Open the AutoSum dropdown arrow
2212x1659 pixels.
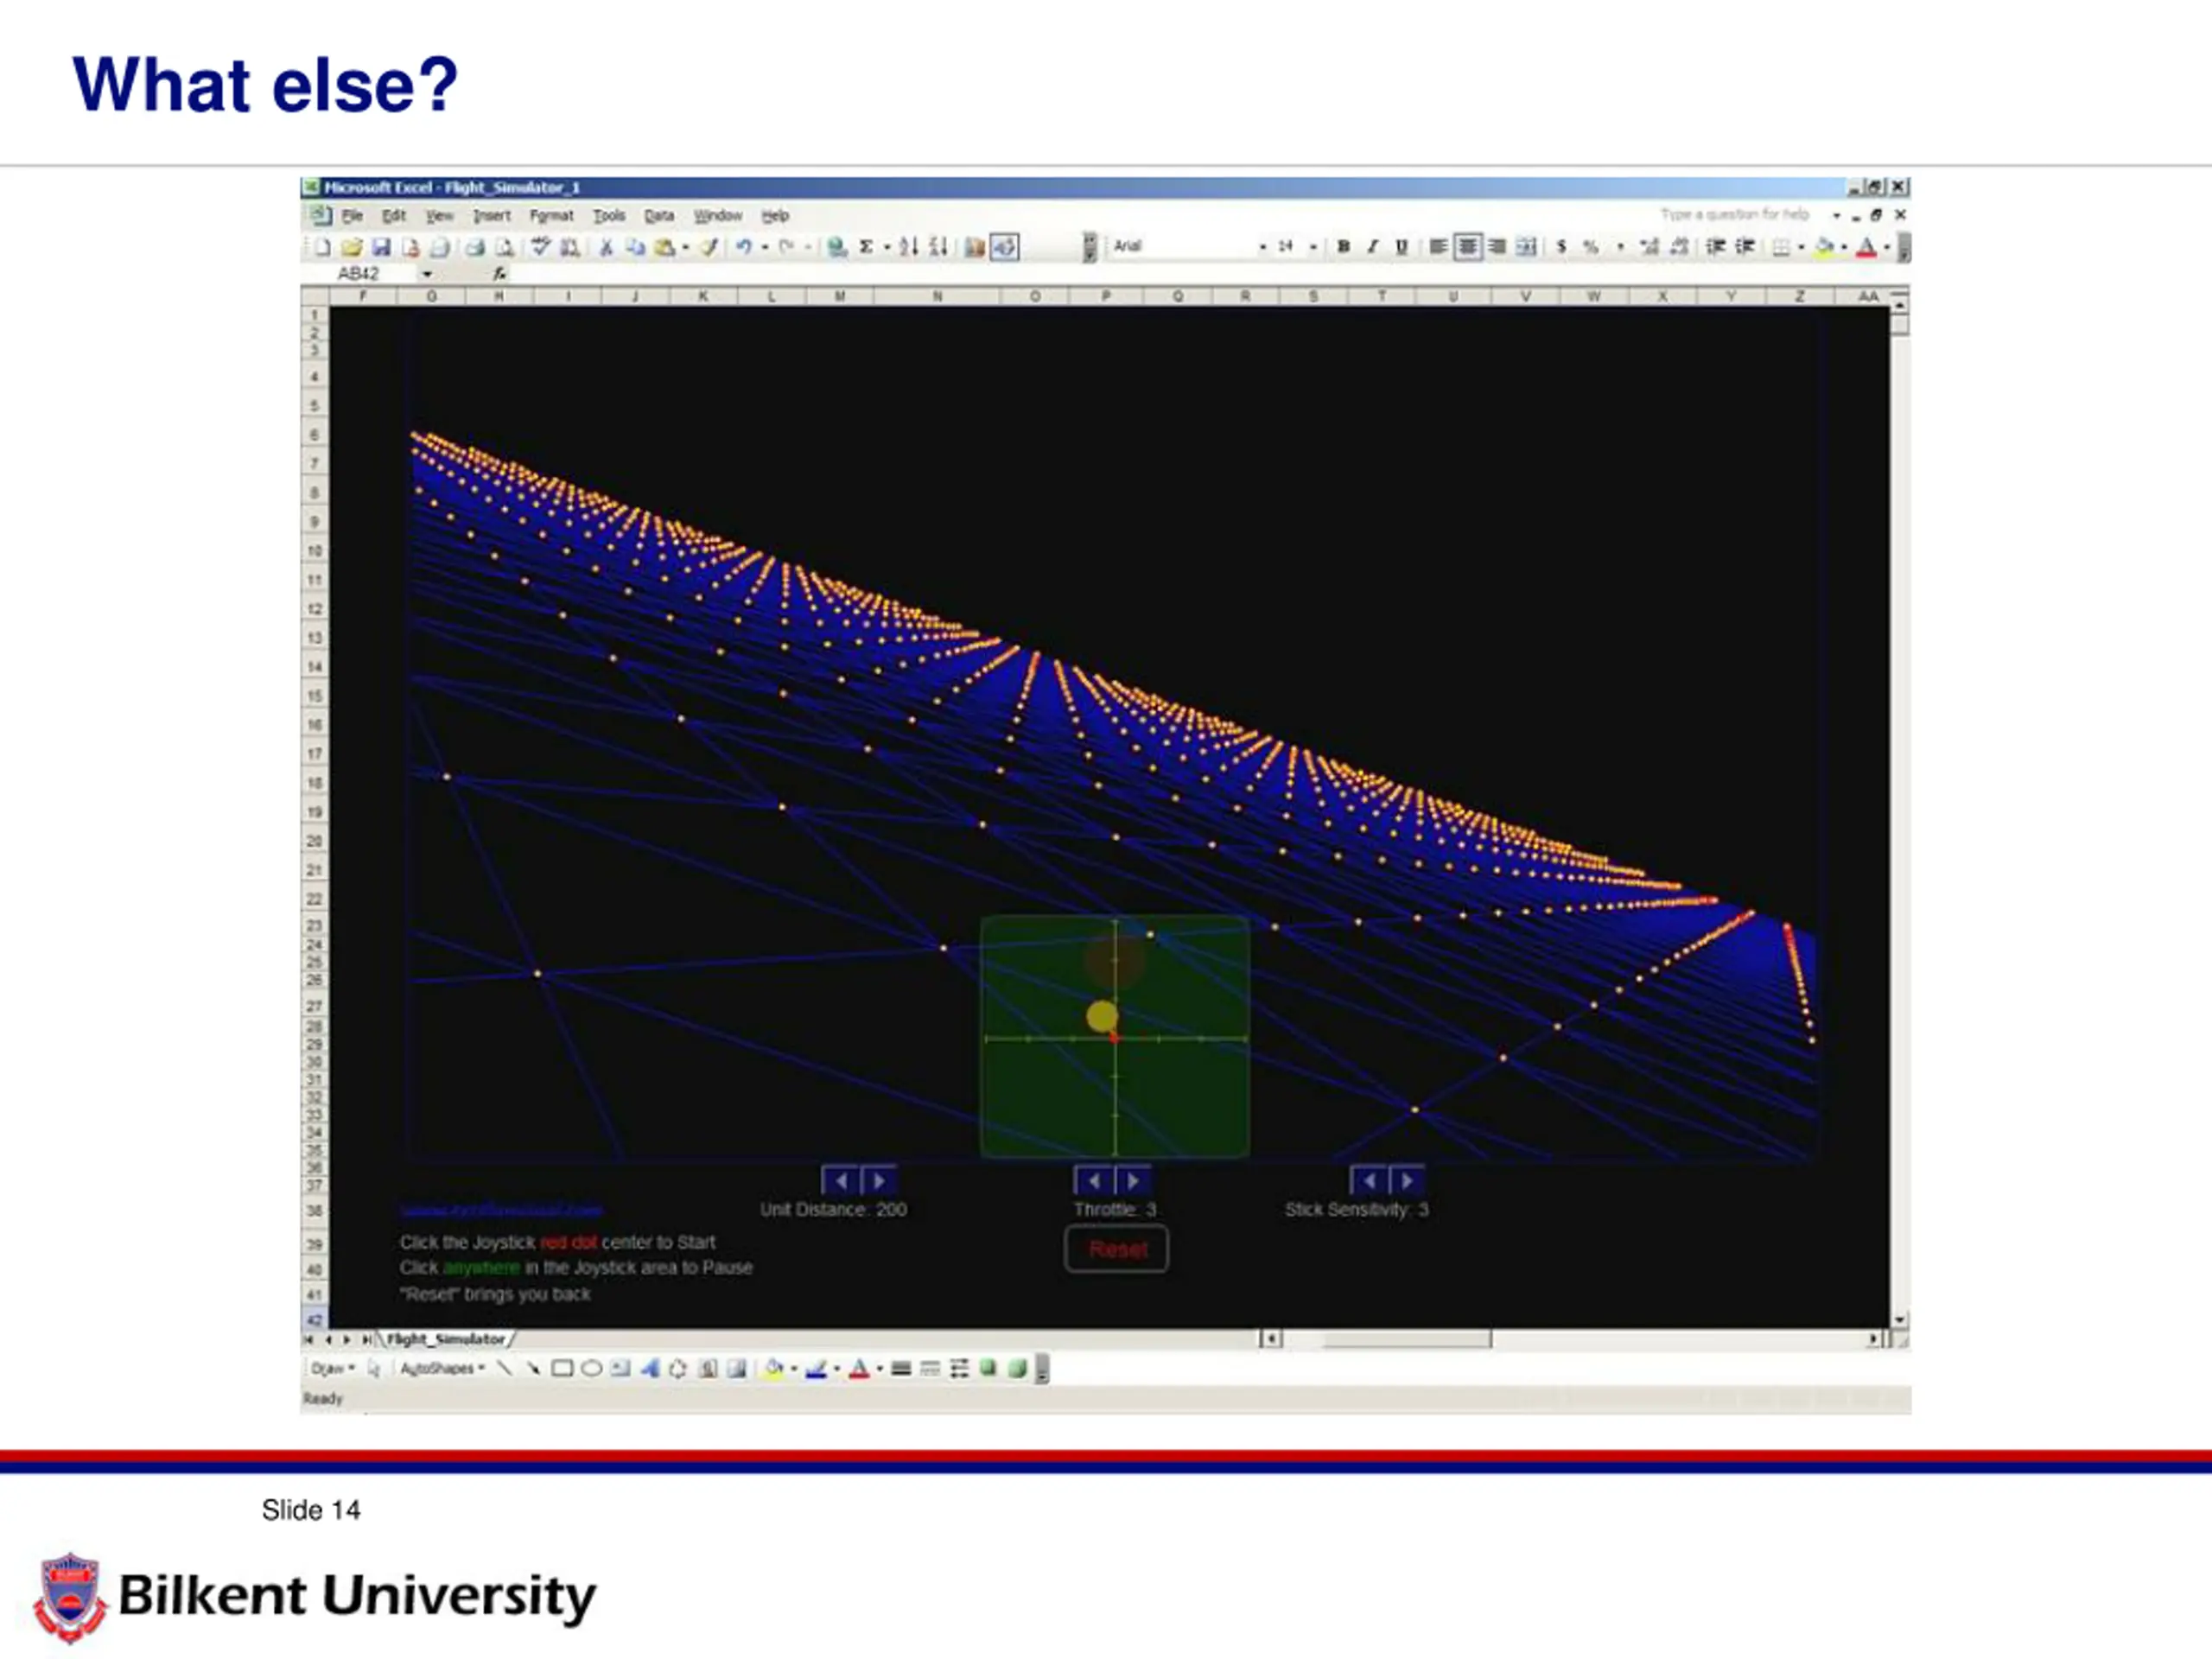[x=886, y=247]
